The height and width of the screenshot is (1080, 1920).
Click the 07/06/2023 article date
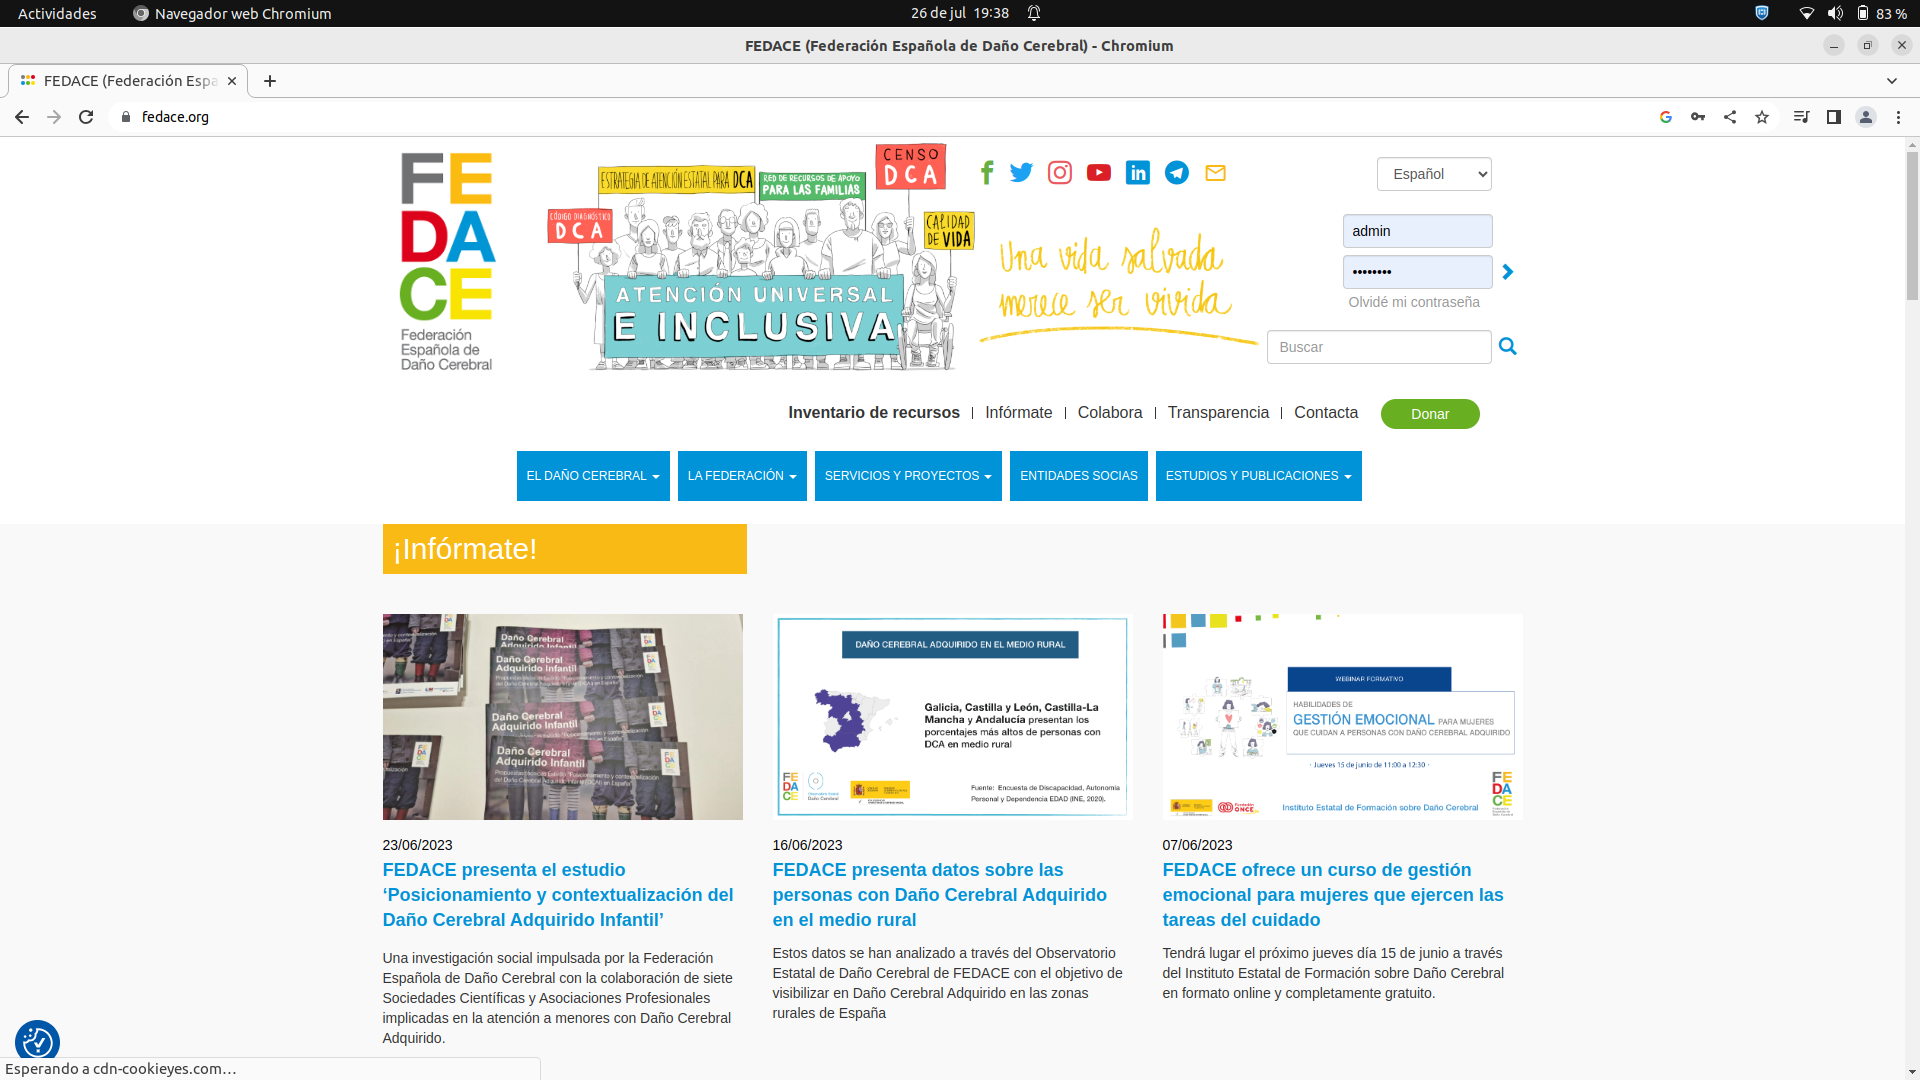pos(1197,845)
